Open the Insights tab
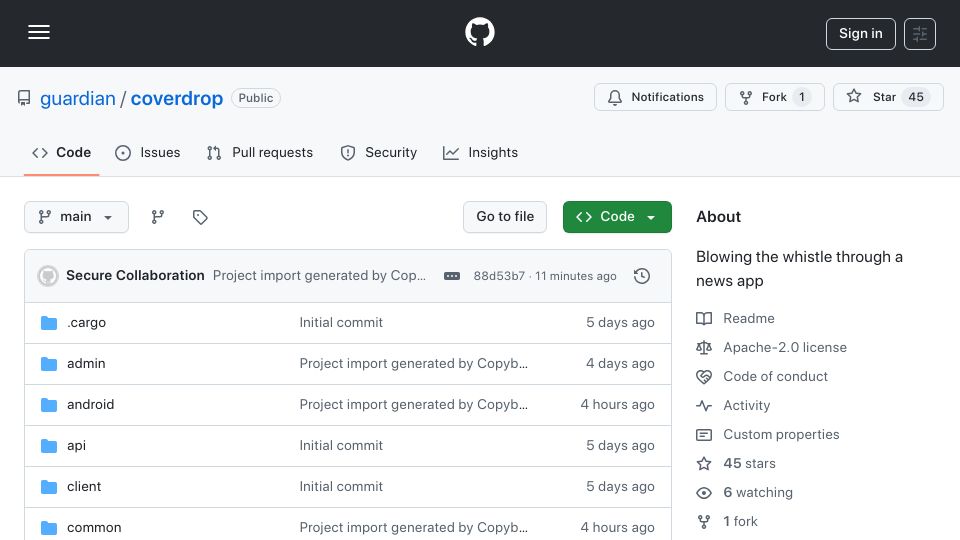The image size is (960, 540). (x=480, y=152)
